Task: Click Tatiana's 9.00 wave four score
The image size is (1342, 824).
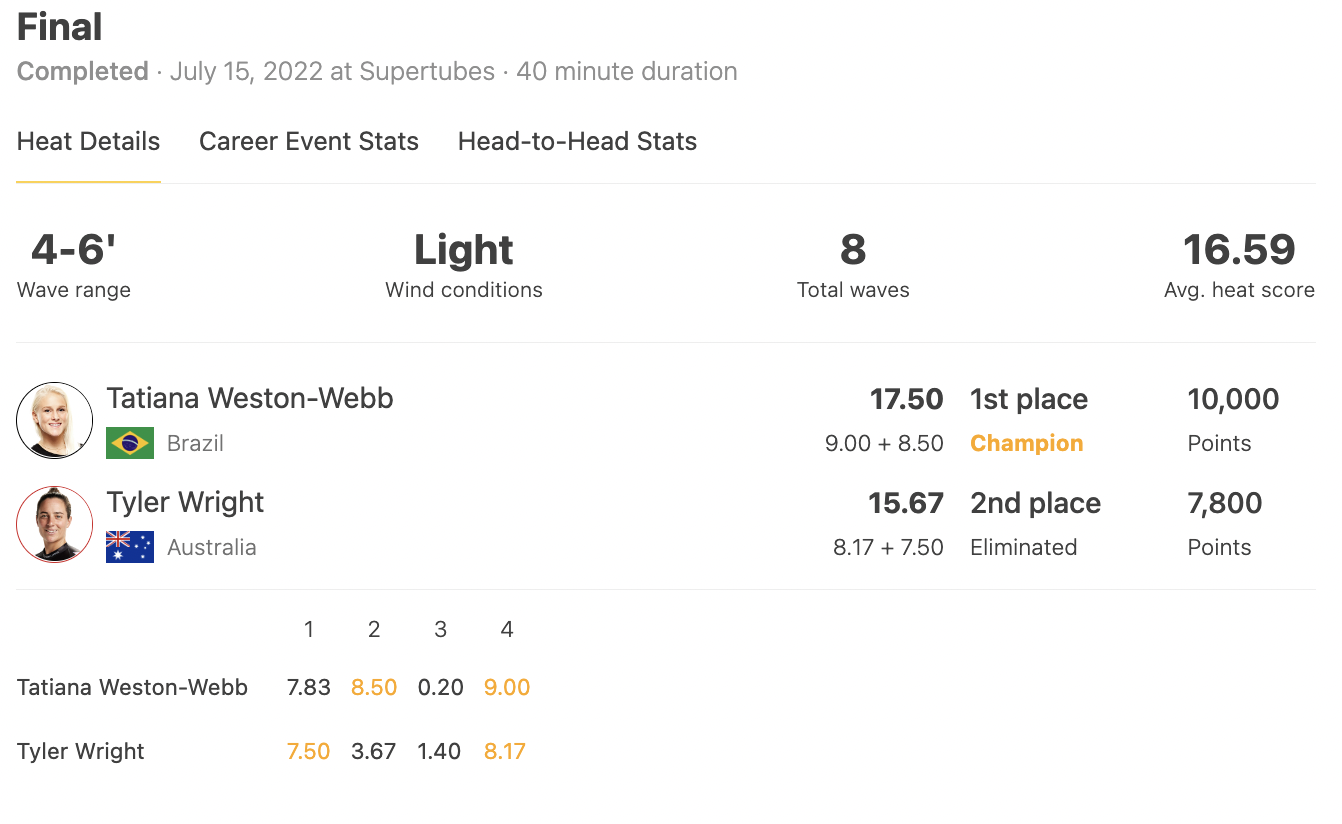Action: click(x=507, y=687)
